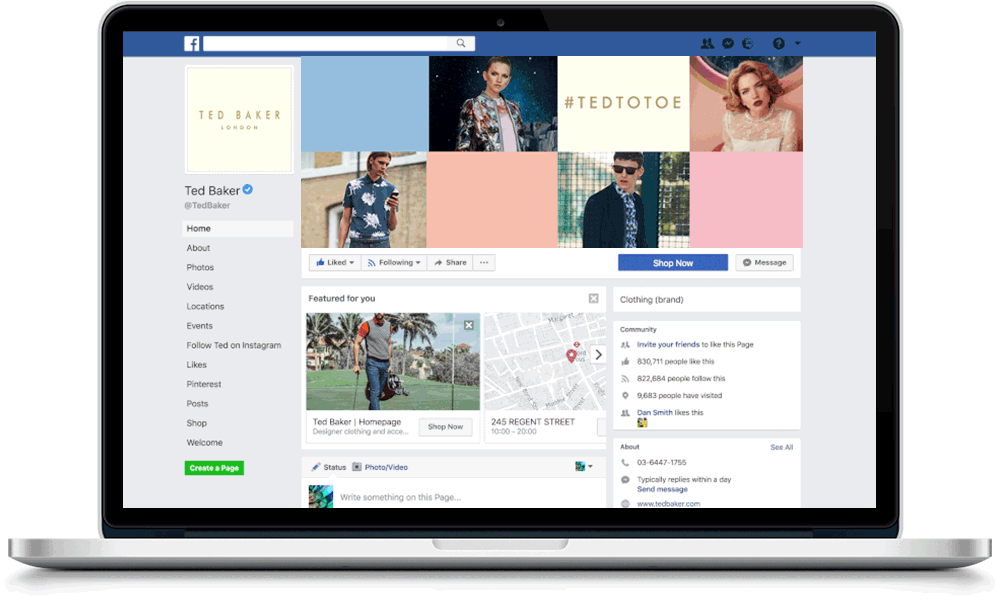Open Follow Ted on Instagram

point(233,345)
